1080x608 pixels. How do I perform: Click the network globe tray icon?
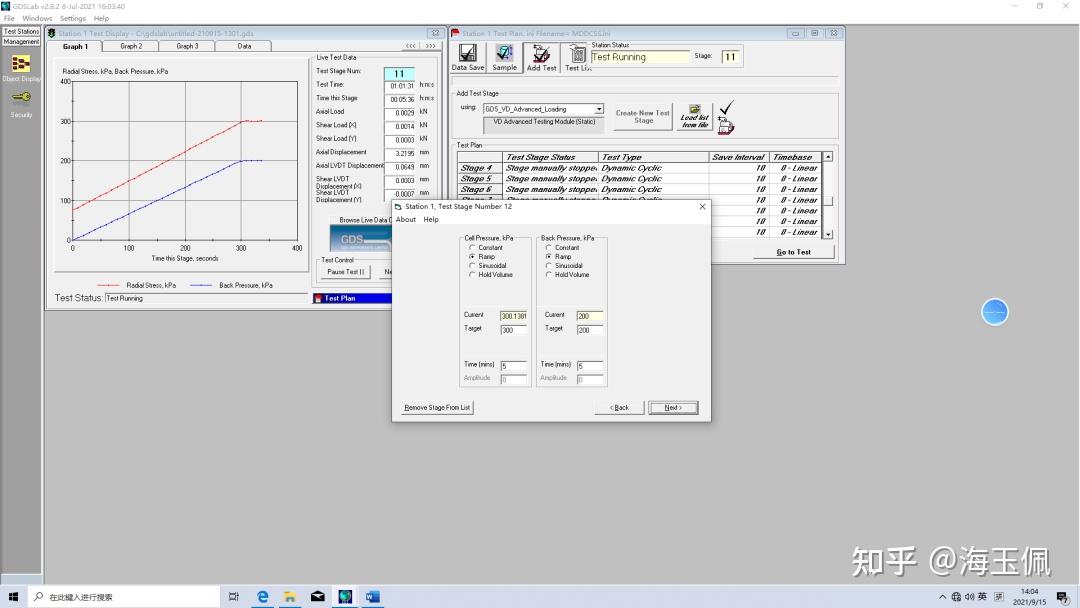pyautogui.click(x=956, y=596)
